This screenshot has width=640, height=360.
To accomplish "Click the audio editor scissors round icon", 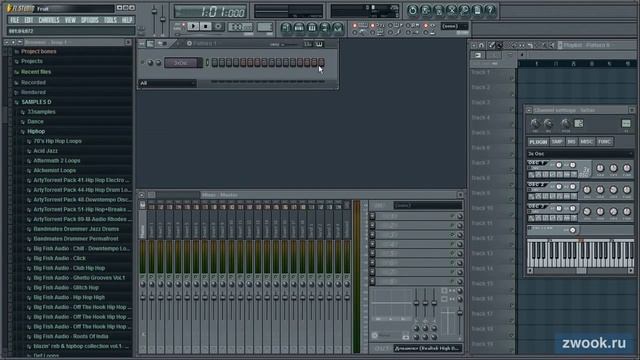I will tap(451, 10).
